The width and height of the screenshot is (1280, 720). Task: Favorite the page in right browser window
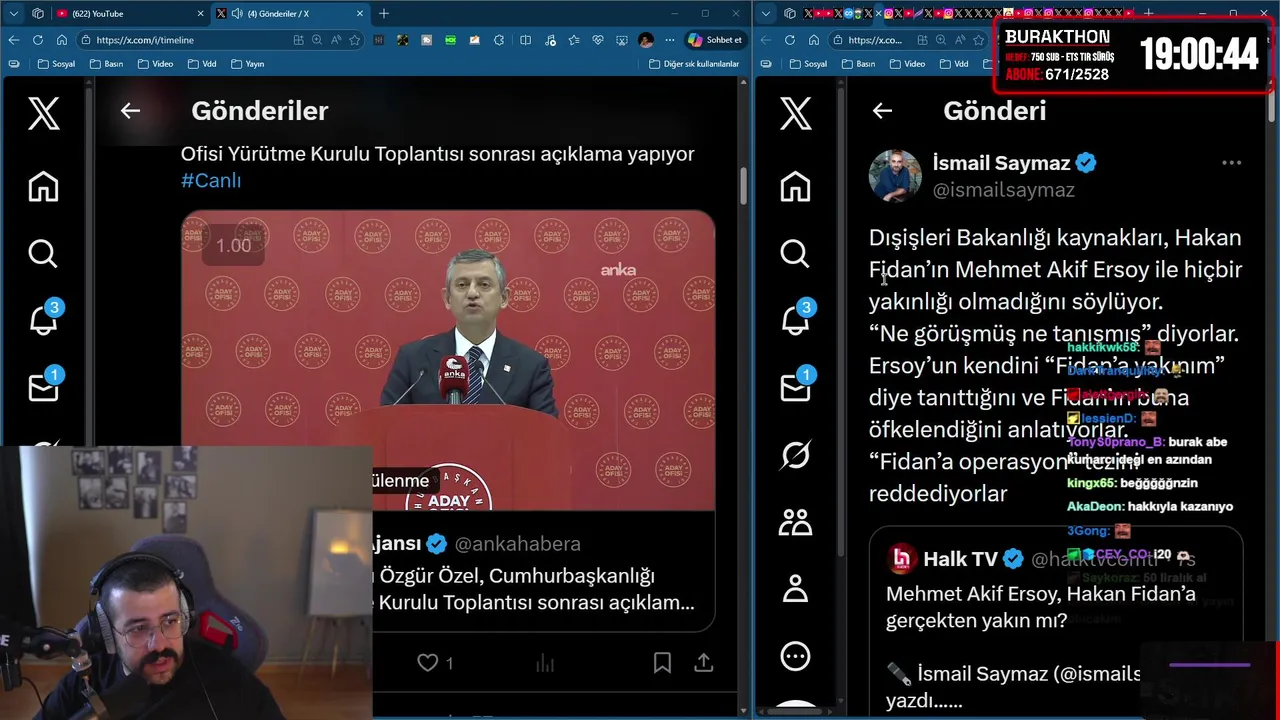coord(979,40)
